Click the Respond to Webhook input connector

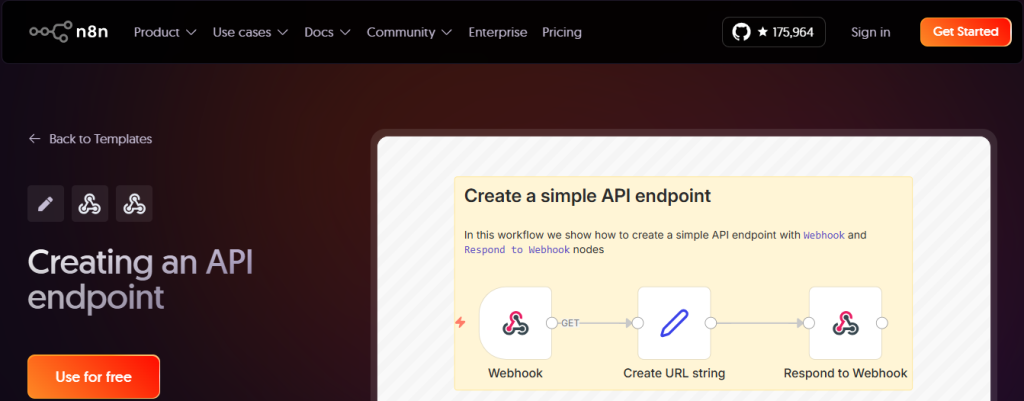coord(809,323)
